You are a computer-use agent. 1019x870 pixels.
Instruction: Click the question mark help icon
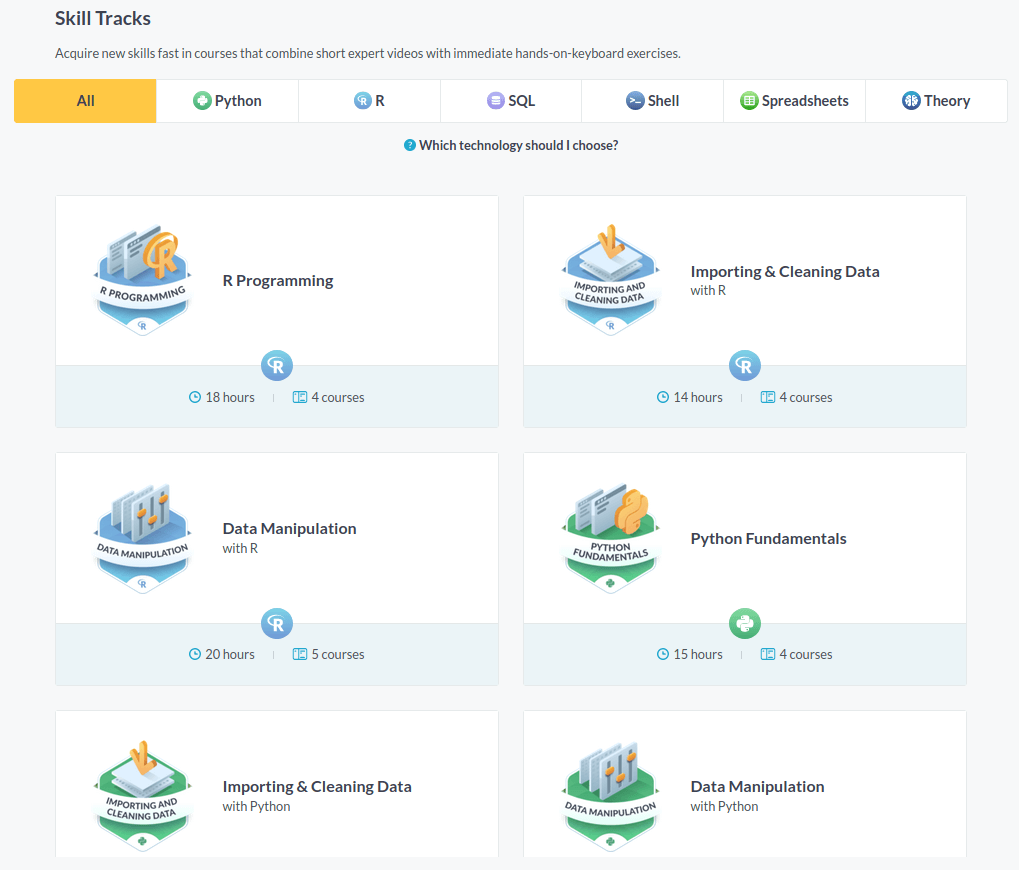click(x=409, y=145)
